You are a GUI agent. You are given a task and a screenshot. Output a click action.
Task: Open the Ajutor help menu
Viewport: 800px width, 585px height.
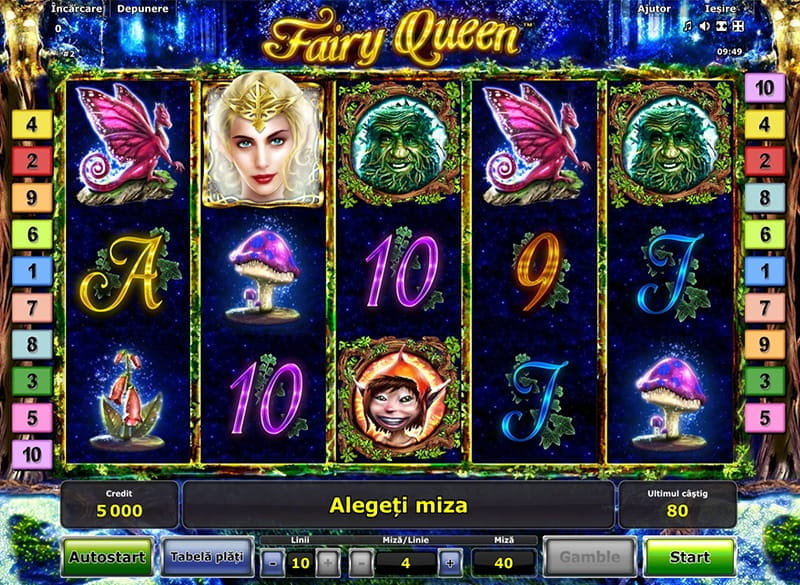click(x=654, y=9)
